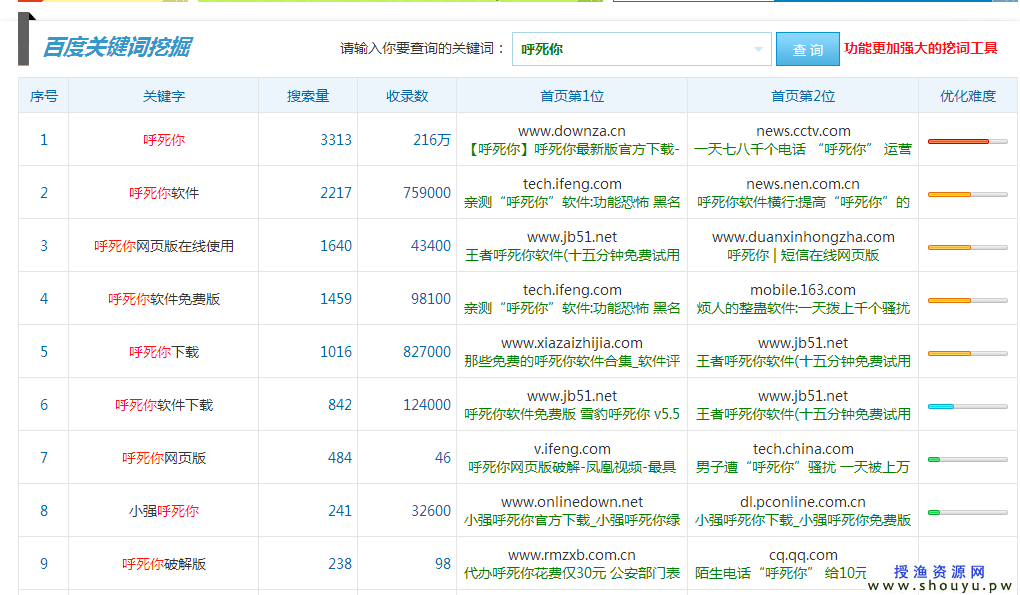This screenshot has width=1020, height=595.
Task: Click the index count 216万
Action: click(x=432, y=140)
